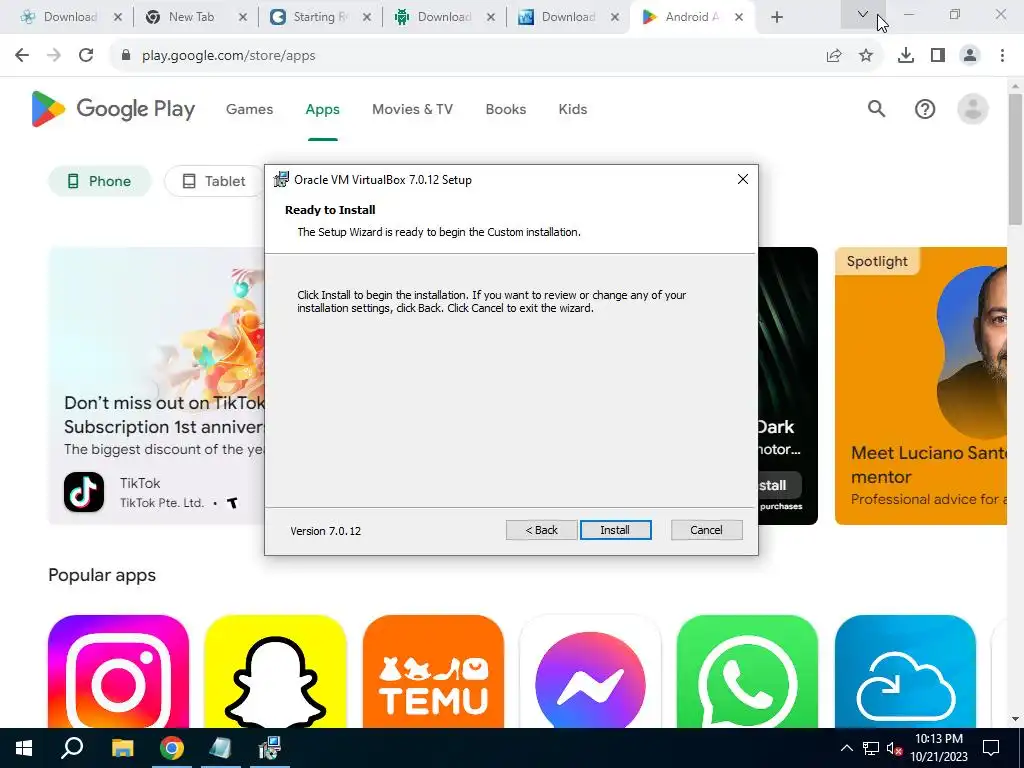Click the VirtualBox installer taskbar icon
The image size is (1024, 768).
click(270, 748)
